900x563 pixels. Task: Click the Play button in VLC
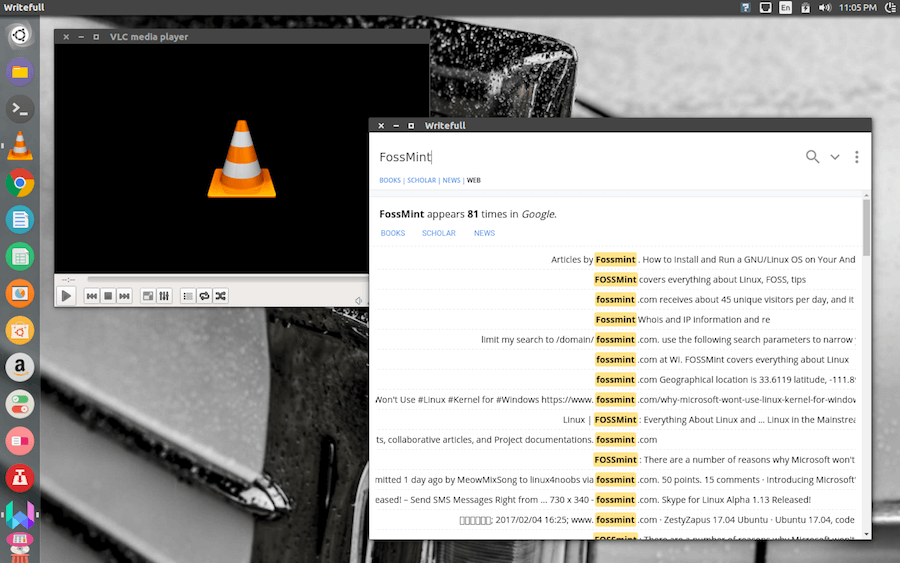click(x=66, y=296)
